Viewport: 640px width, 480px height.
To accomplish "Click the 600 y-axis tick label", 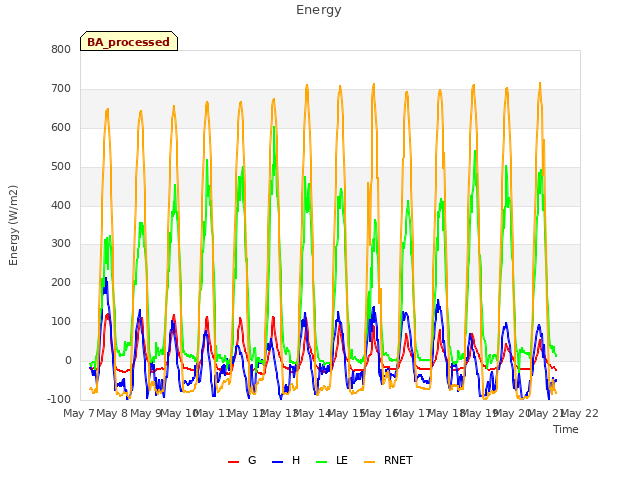I will pos(61,127).
